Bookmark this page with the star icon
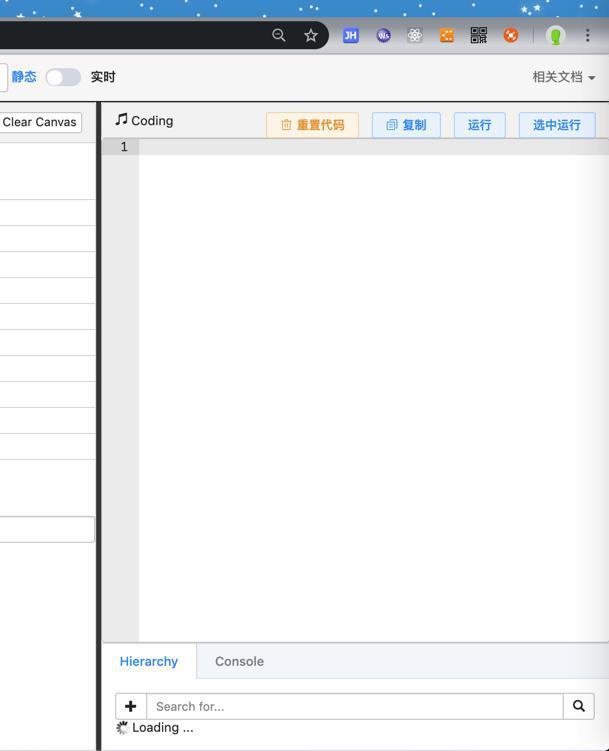Viewport: 609px width, 751px height. [x=311, y=35]
